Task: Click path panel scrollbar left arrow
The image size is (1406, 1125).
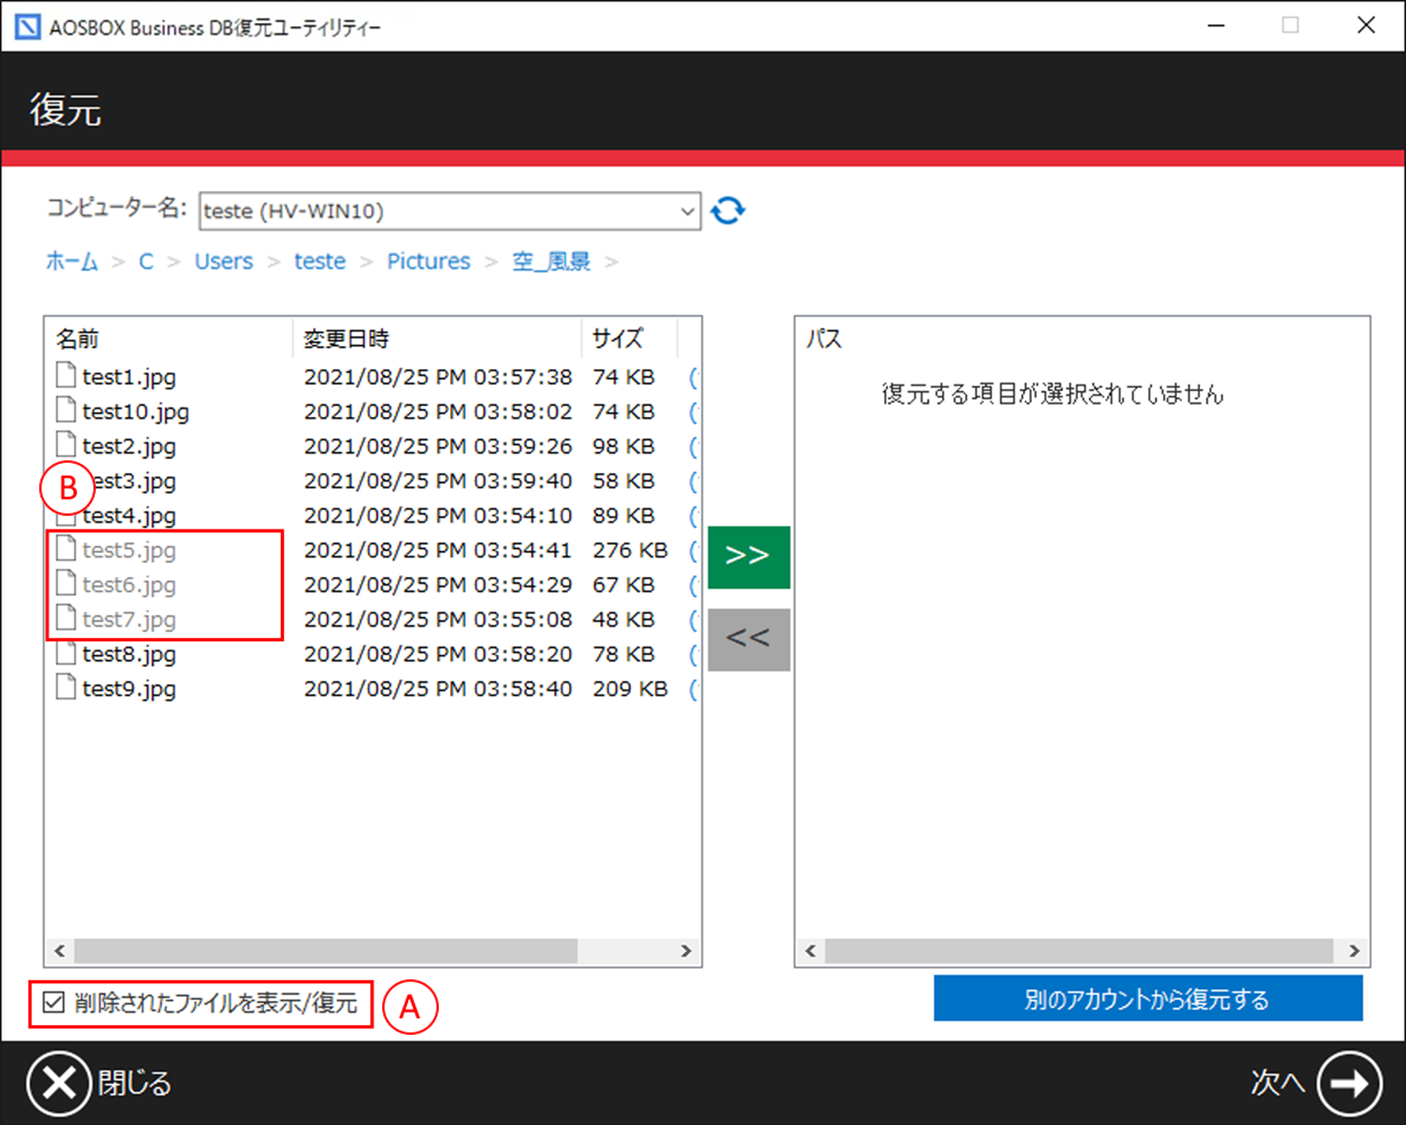Action: coord(811,951)
